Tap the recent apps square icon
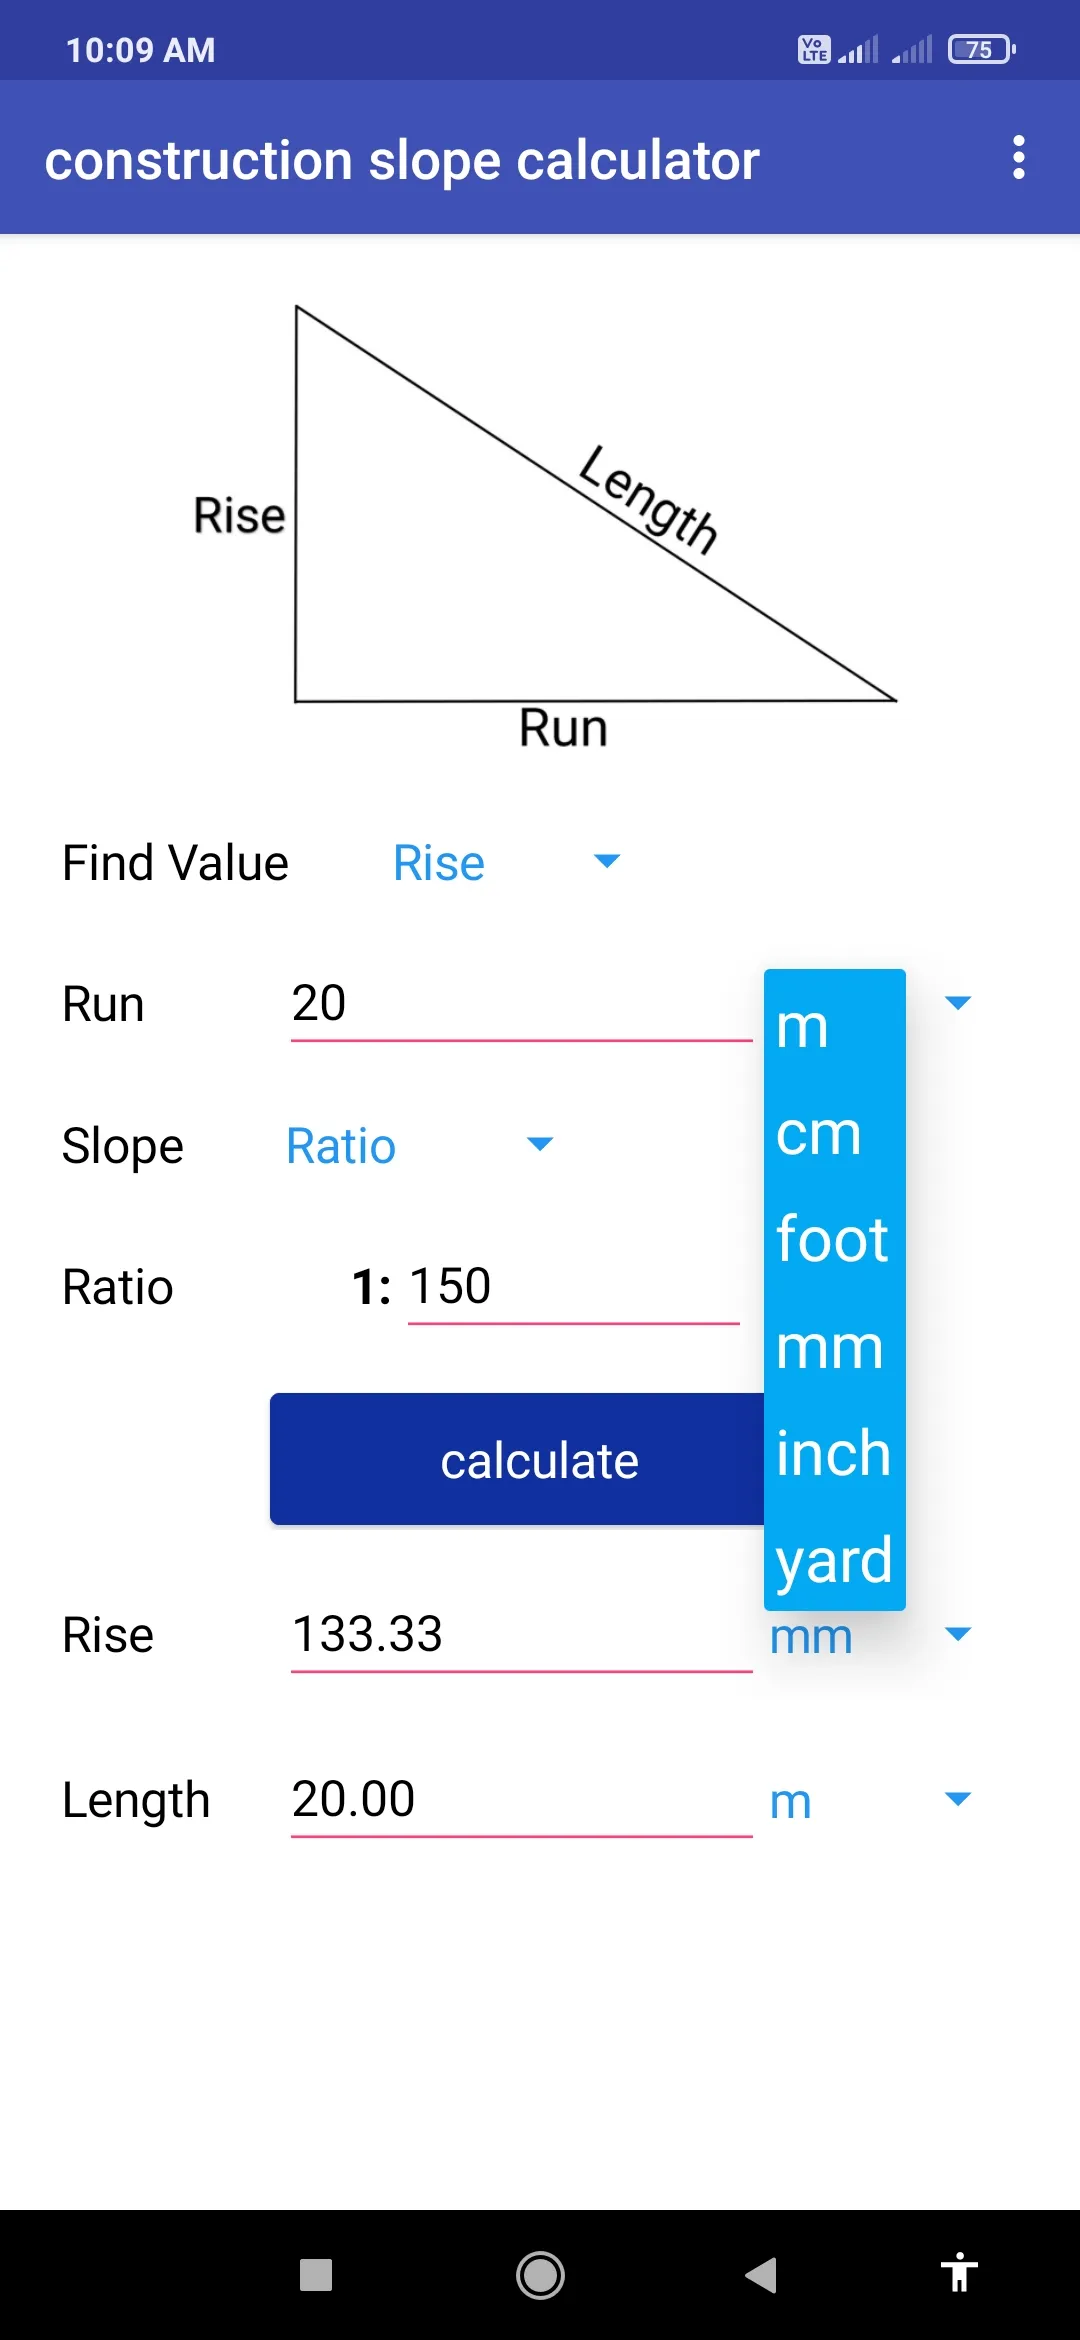The height and width of the screenshot is (2340, 1080). click(x=316, y=2275)
